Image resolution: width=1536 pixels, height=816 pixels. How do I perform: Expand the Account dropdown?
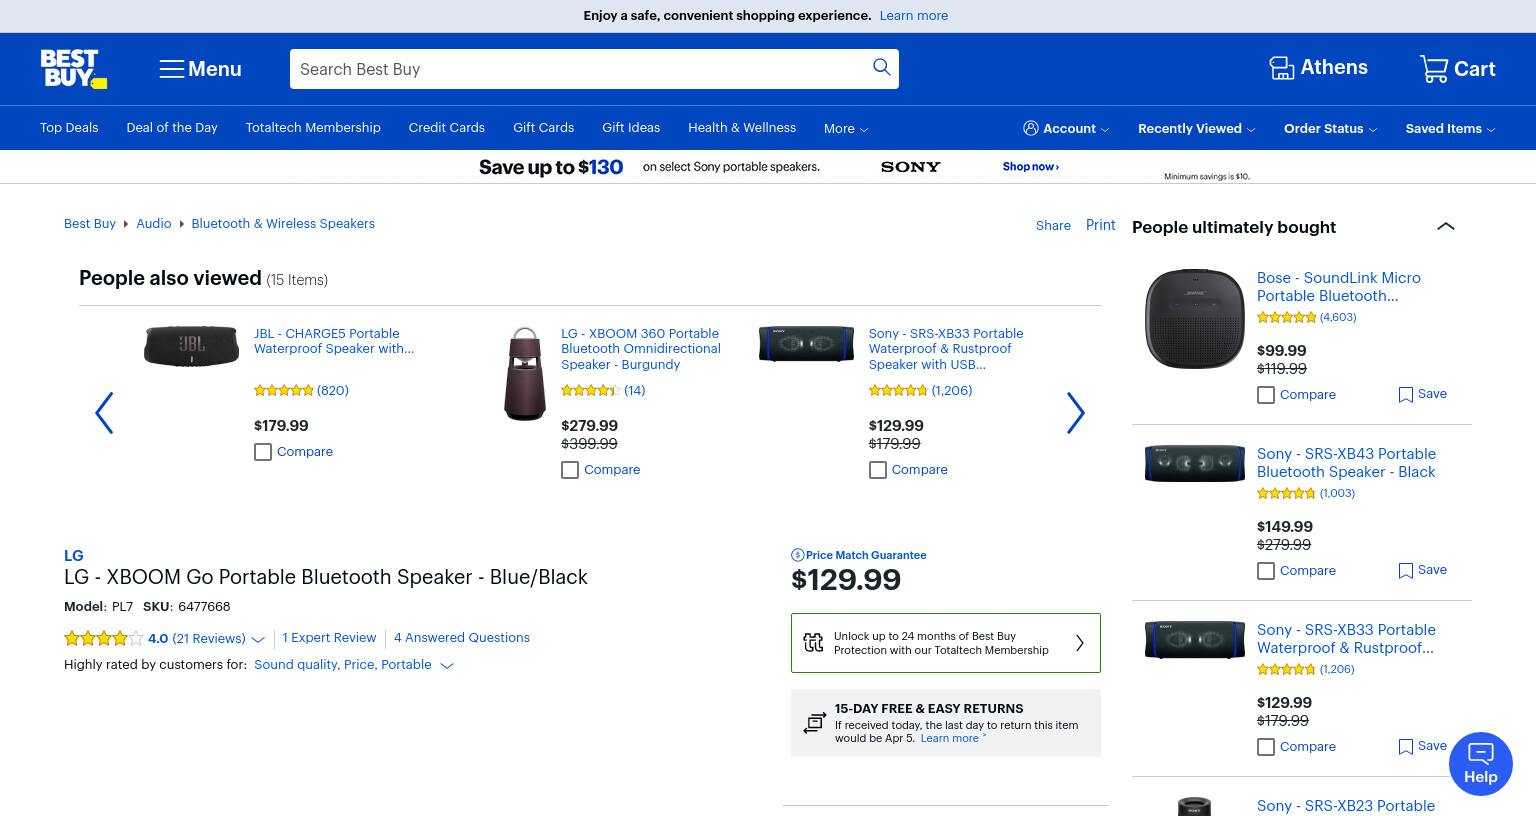point(1066,128)
